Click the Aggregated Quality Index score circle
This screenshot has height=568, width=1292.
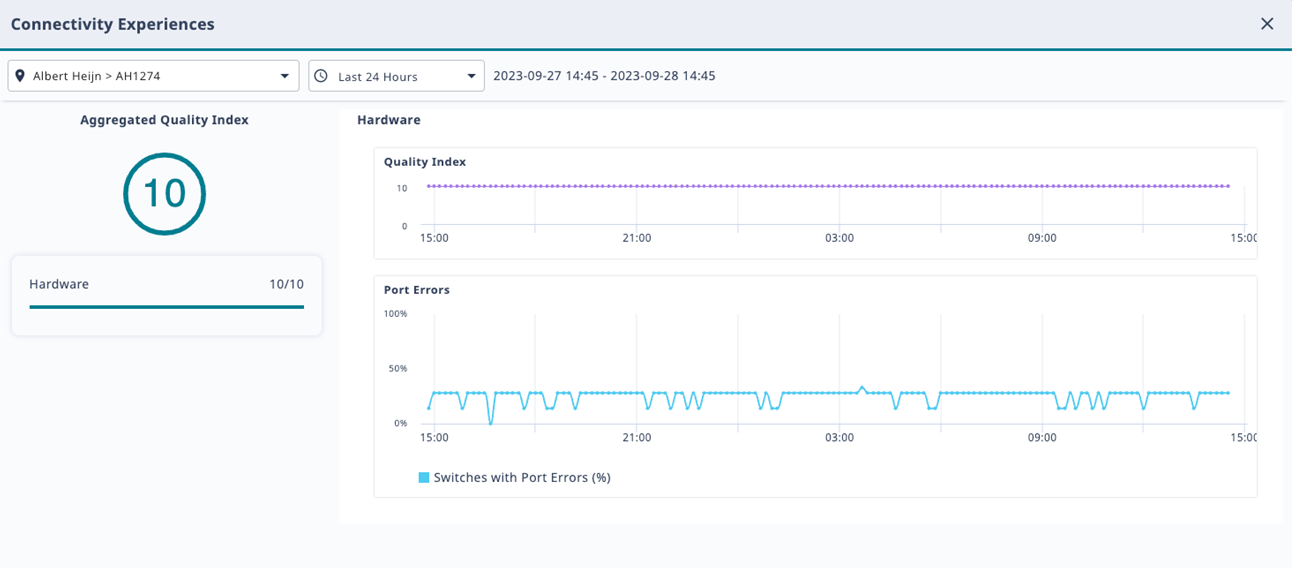coord(164,194)
